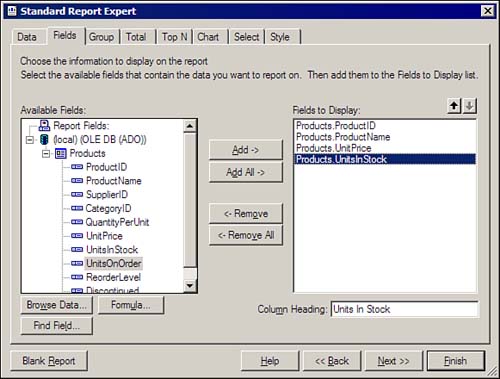Open the Group tab
The image size is (500, 379).
(101, 37)
